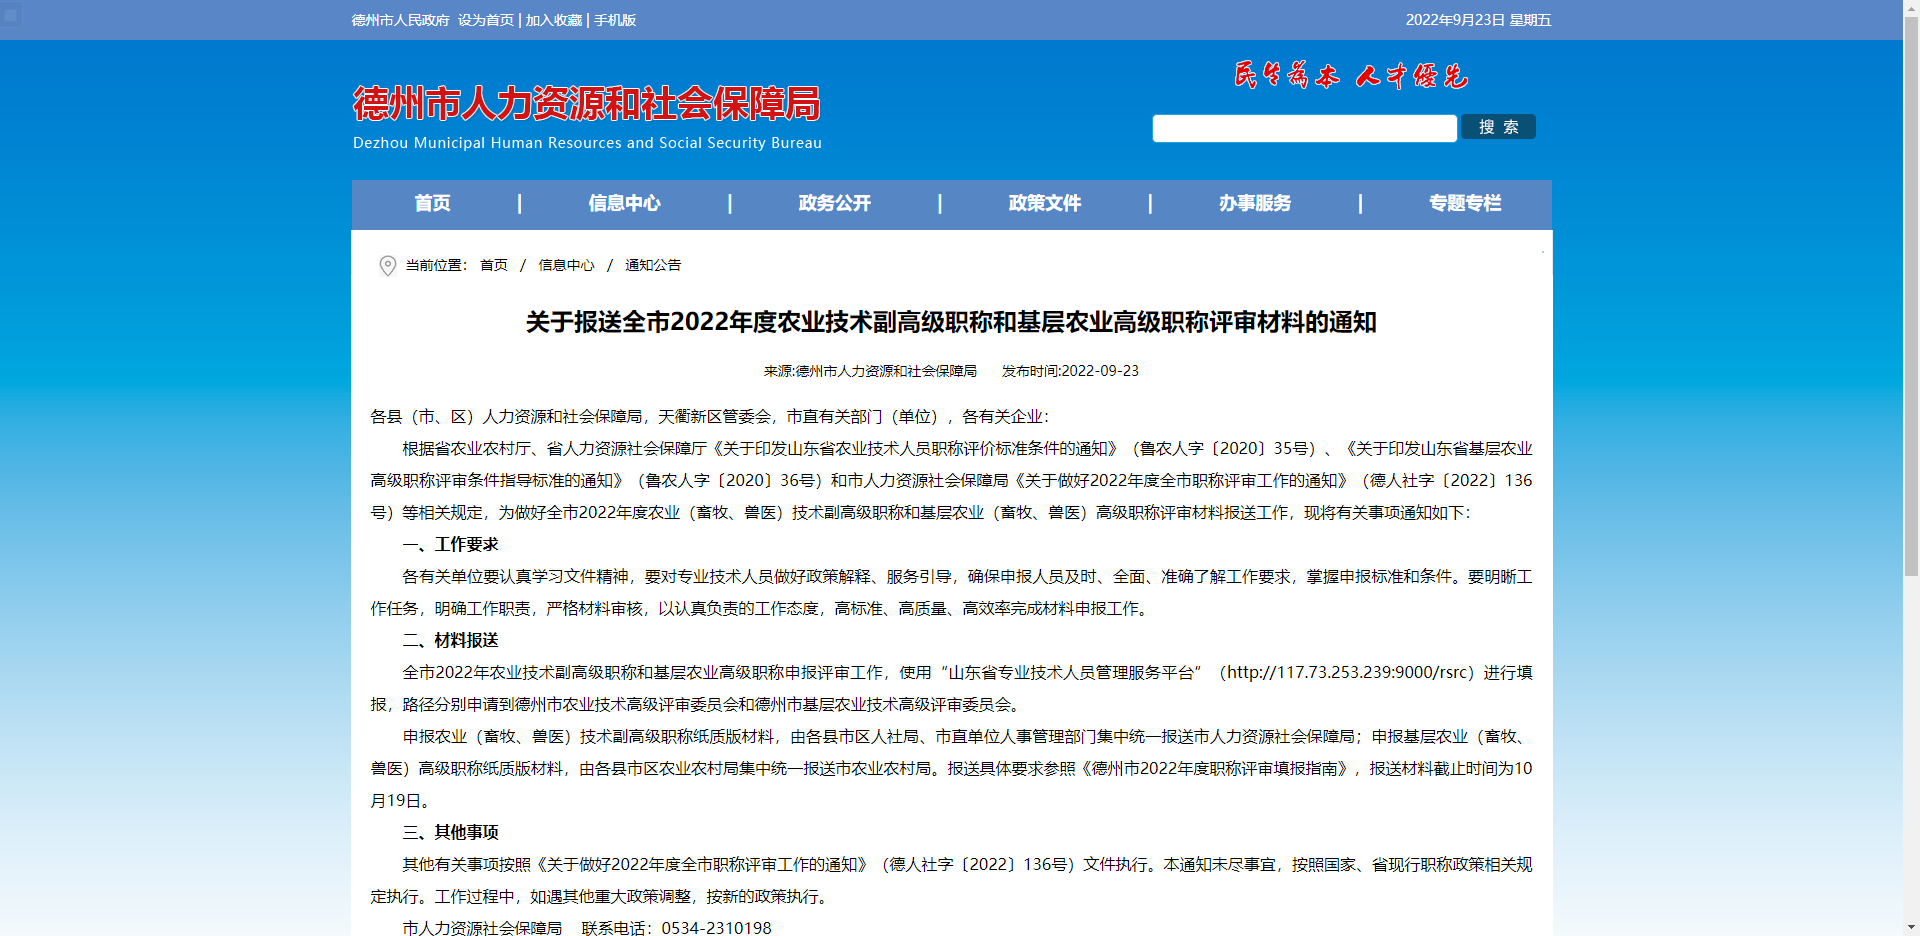Click the location pin icon beside 当前位置

pos(388,265)
